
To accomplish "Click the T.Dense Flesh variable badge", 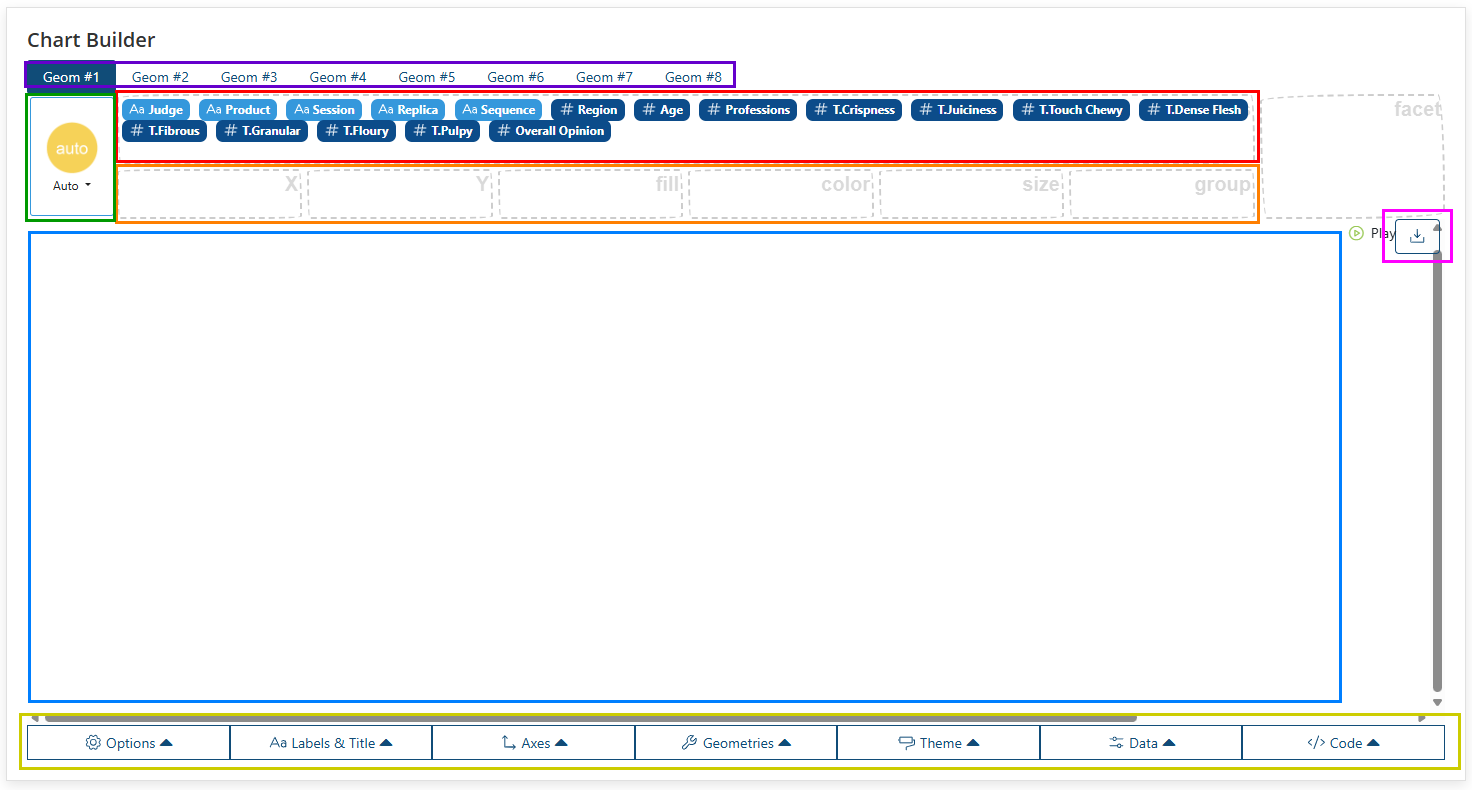I will tap(1193, 110).
